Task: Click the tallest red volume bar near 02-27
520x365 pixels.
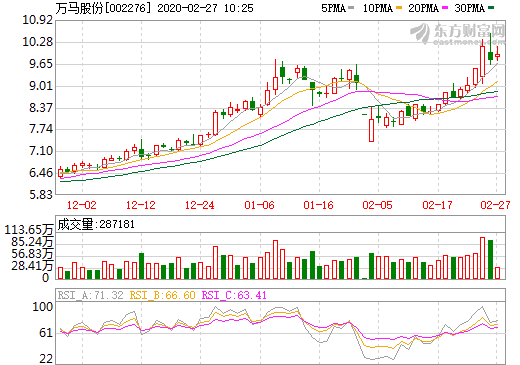Action: pyautogui.click(x=482, y=258)
